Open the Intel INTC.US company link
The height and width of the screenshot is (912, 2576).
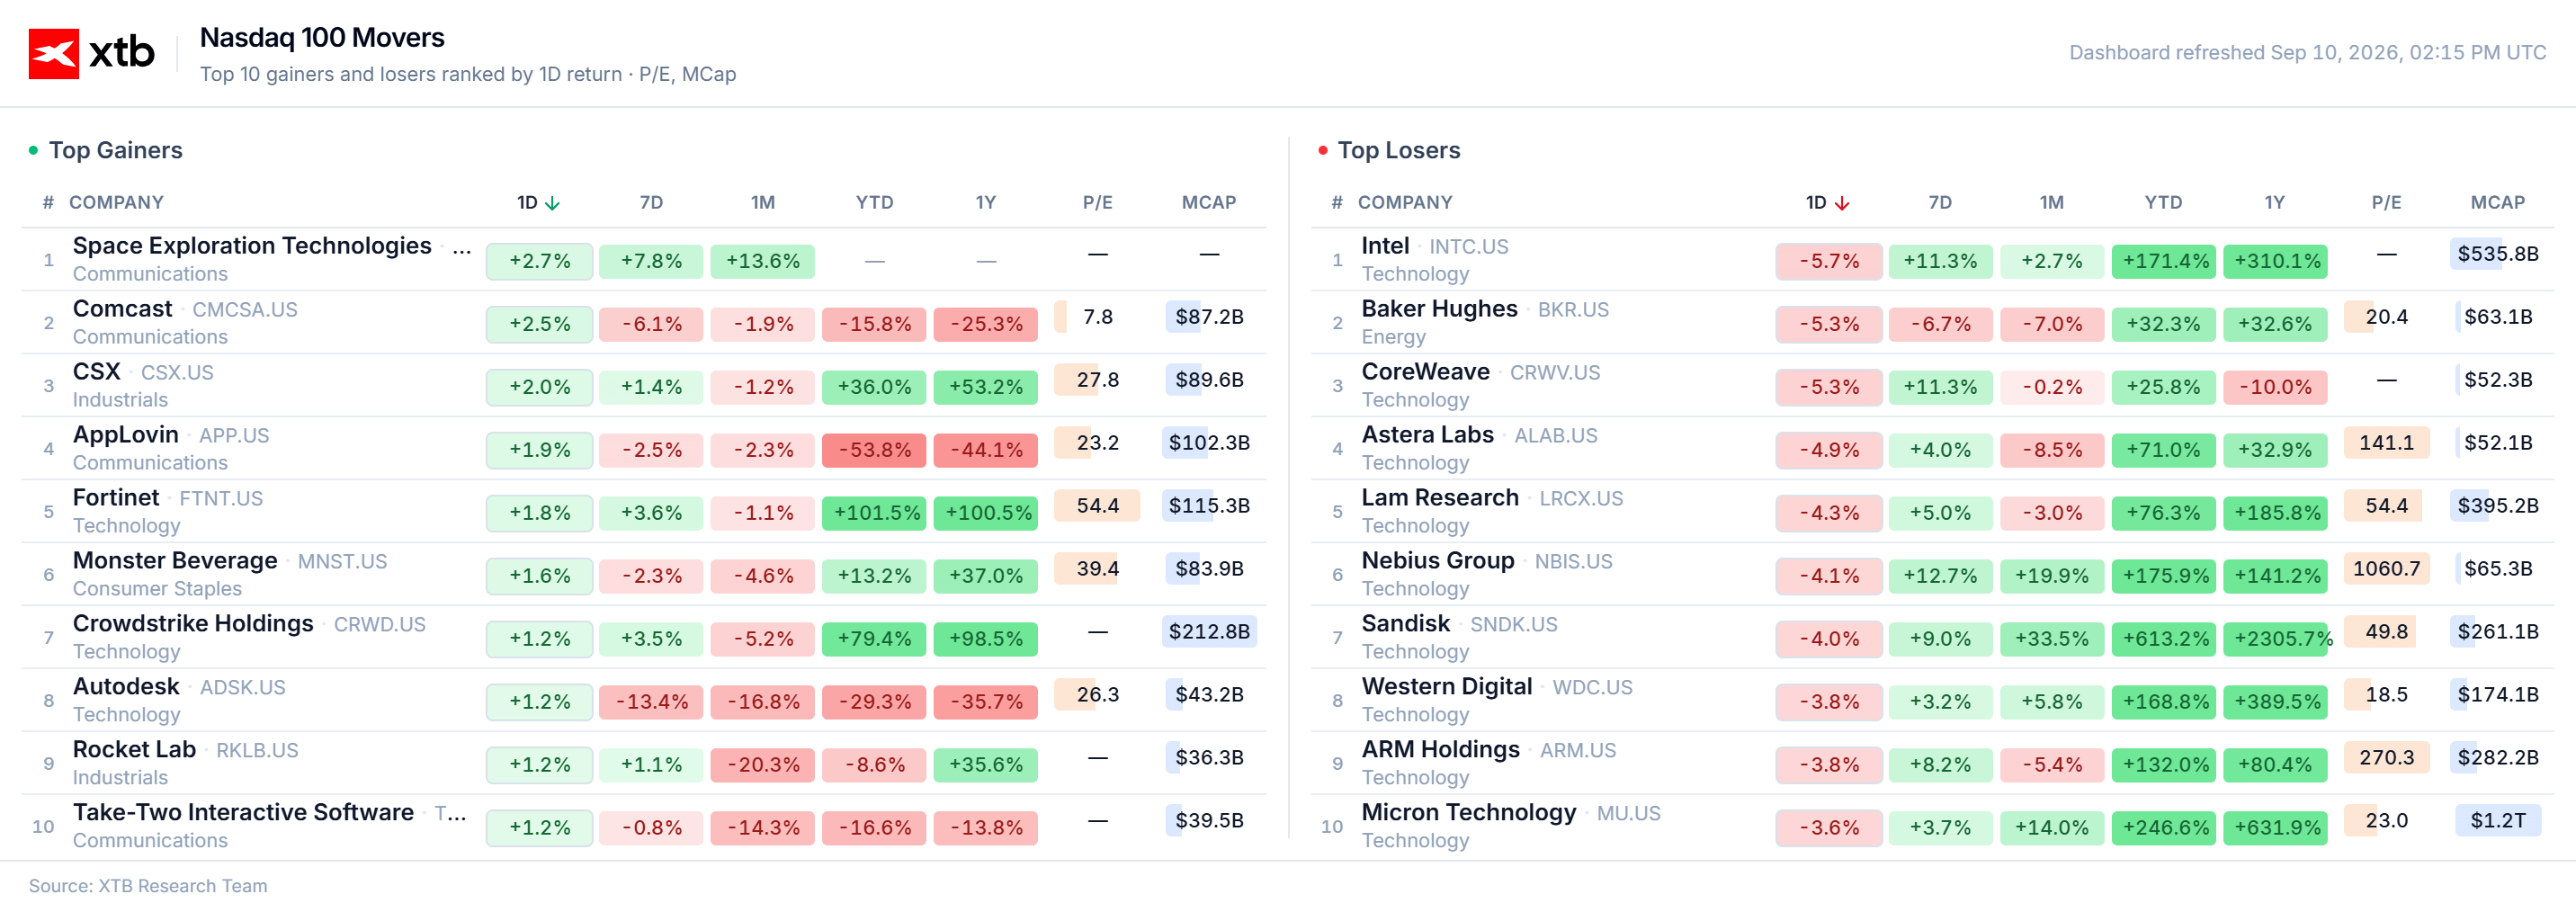point(1434,246)
